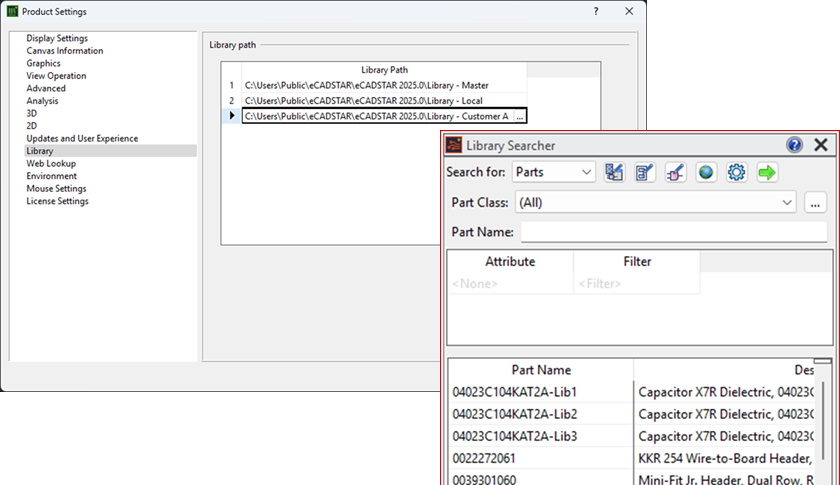Click the Lib1 Capacitor X7R Dielectric description
The width and height of the screenshot is (840, 485).
click(x=725, y=392)
